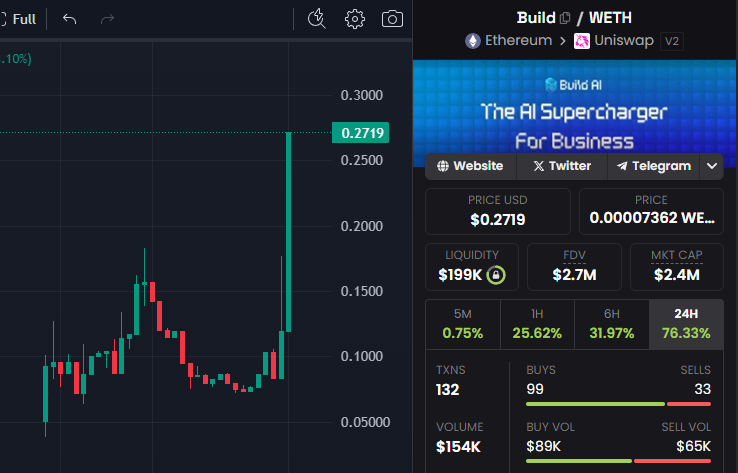The width and height of the screenshot is (738, 473).
Task: Click the FDV $2.7M box
Action: coord(574,267)
